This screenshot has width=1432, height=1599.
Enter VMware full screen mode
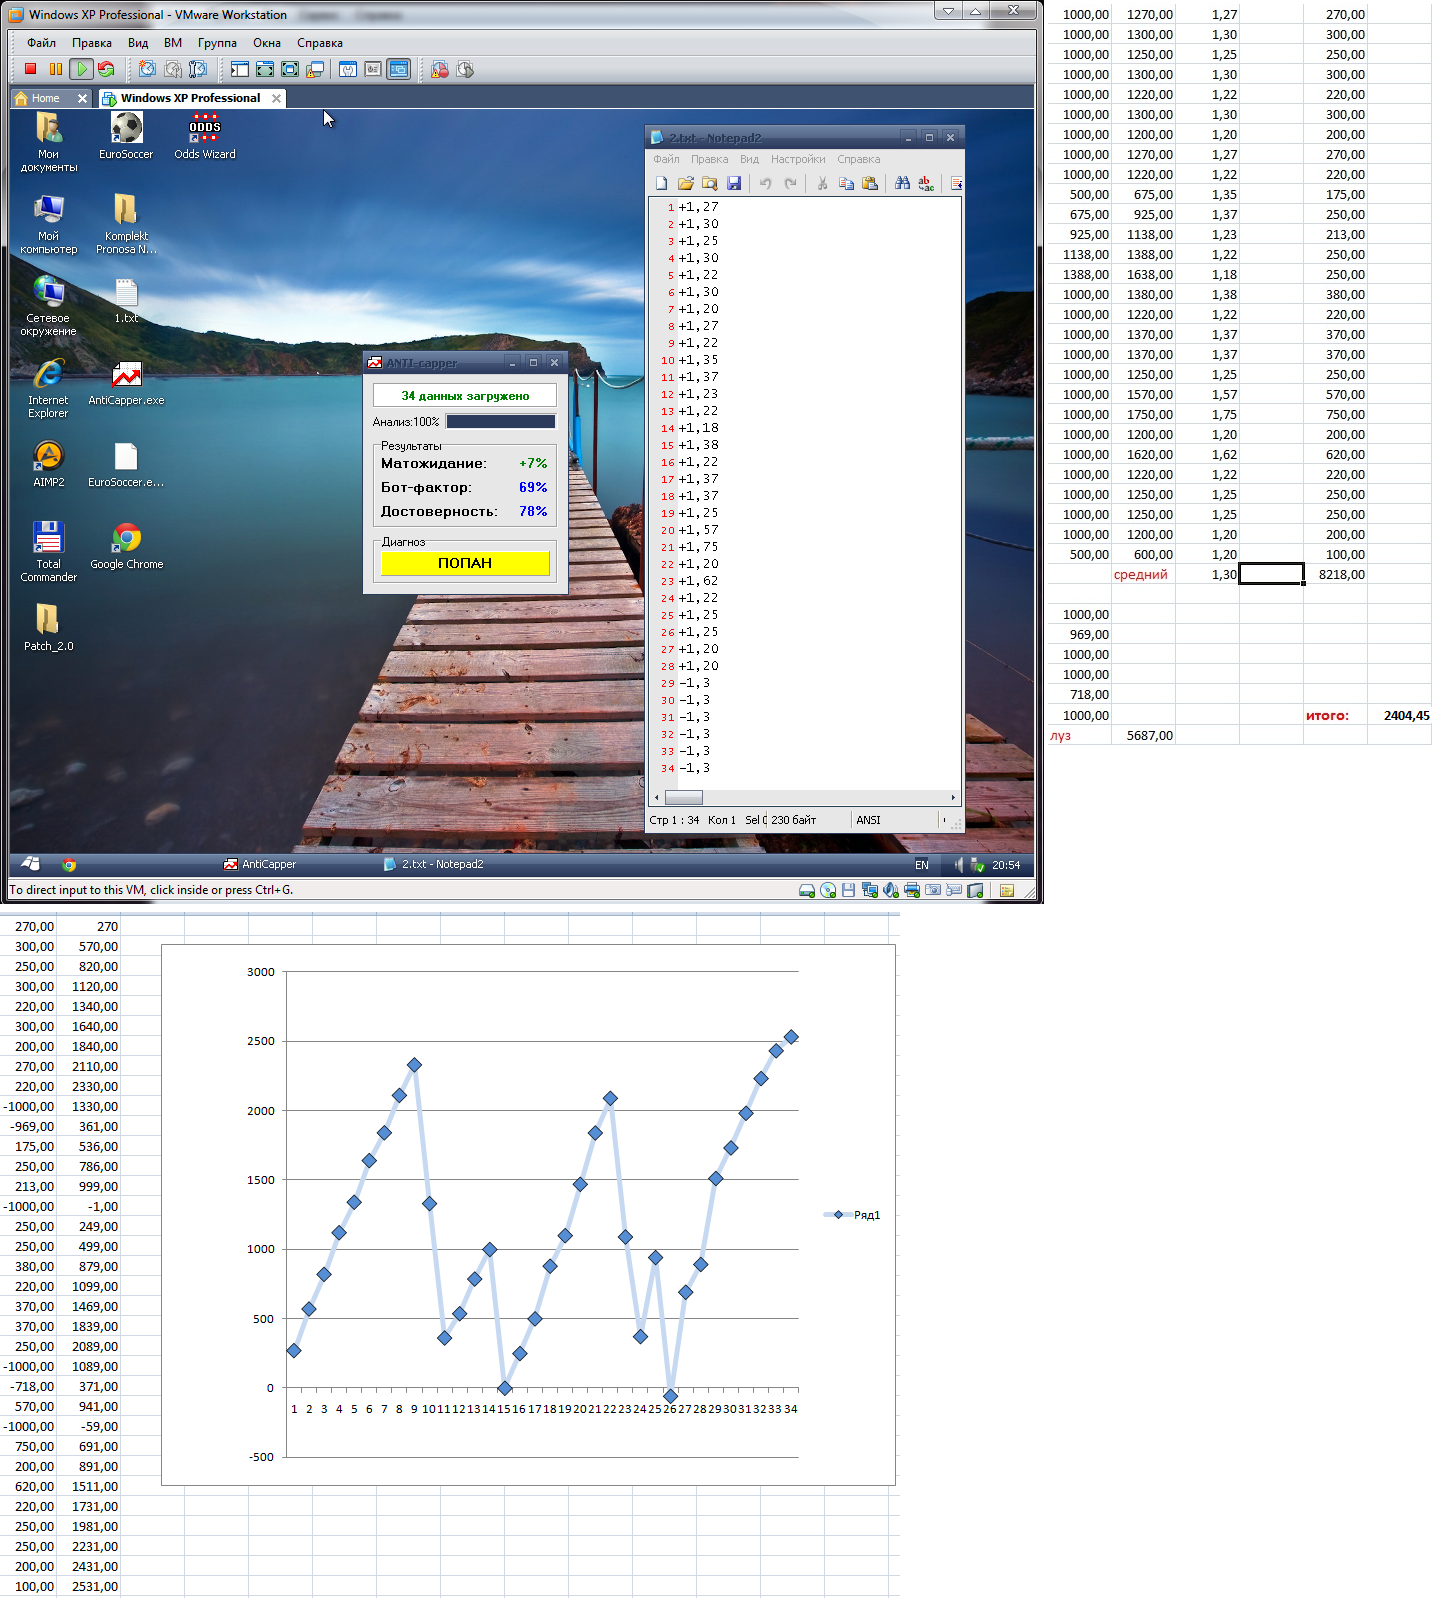click(265, 69)
